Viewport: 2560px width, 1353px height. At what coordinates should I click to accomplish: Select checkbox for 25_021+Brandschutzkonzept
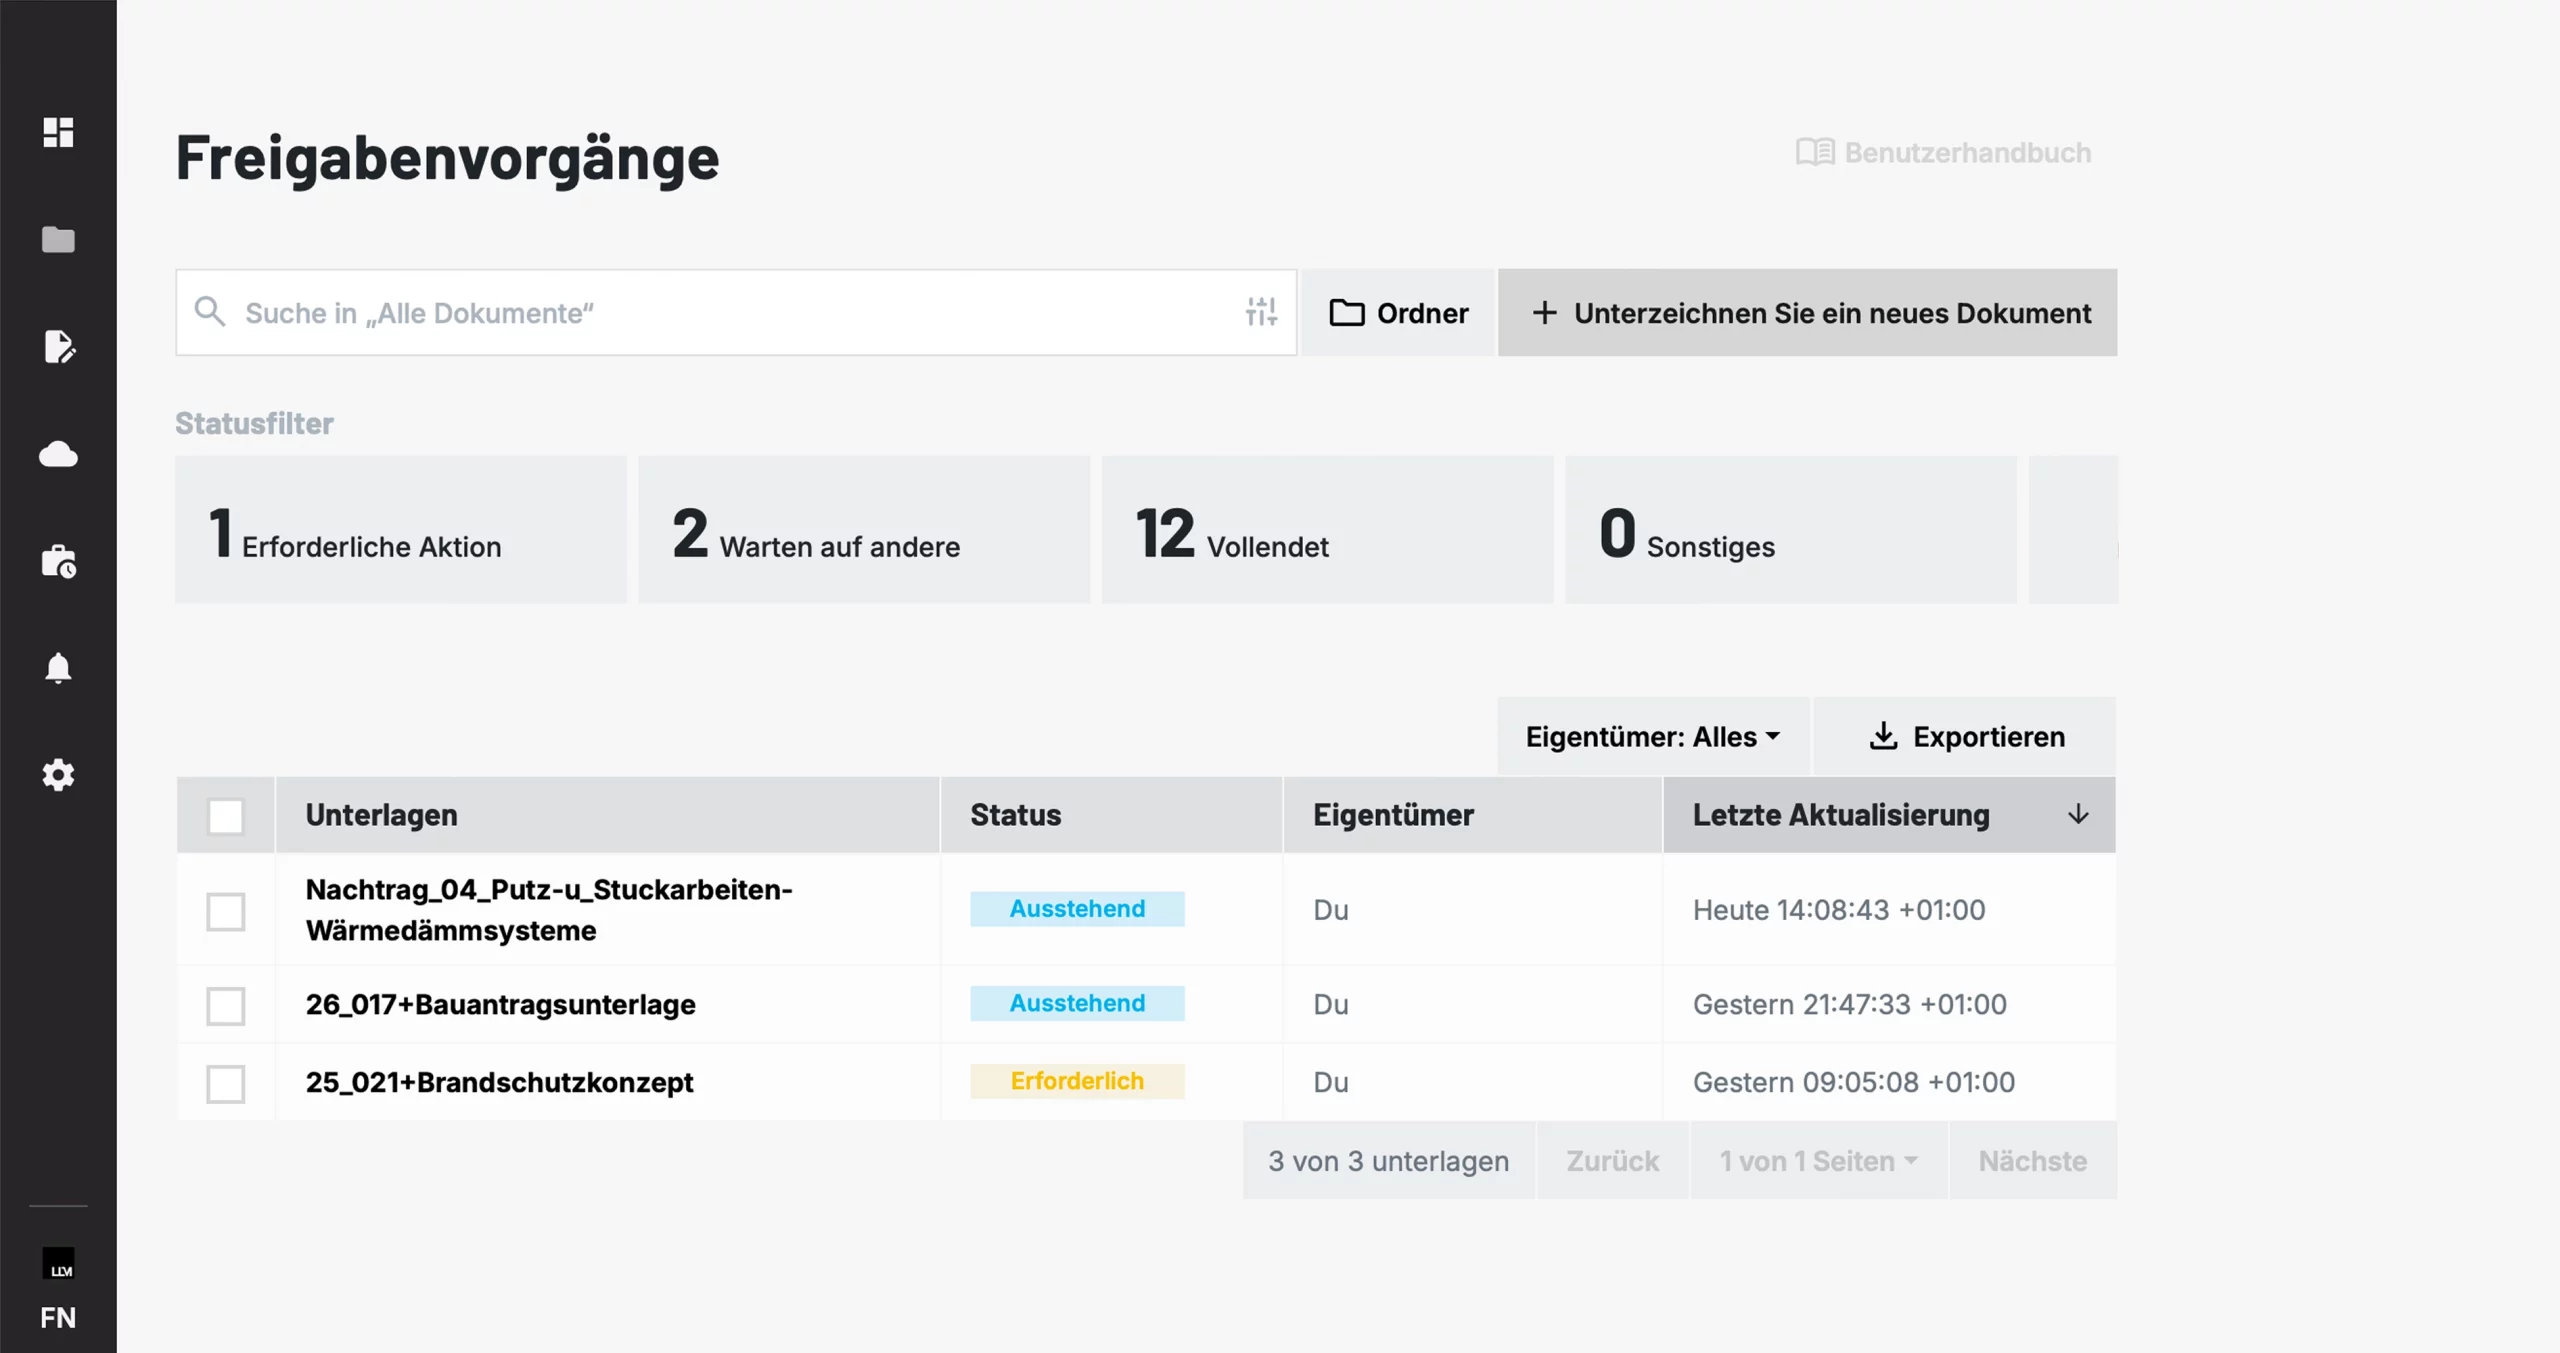[x=225, y=1083]
